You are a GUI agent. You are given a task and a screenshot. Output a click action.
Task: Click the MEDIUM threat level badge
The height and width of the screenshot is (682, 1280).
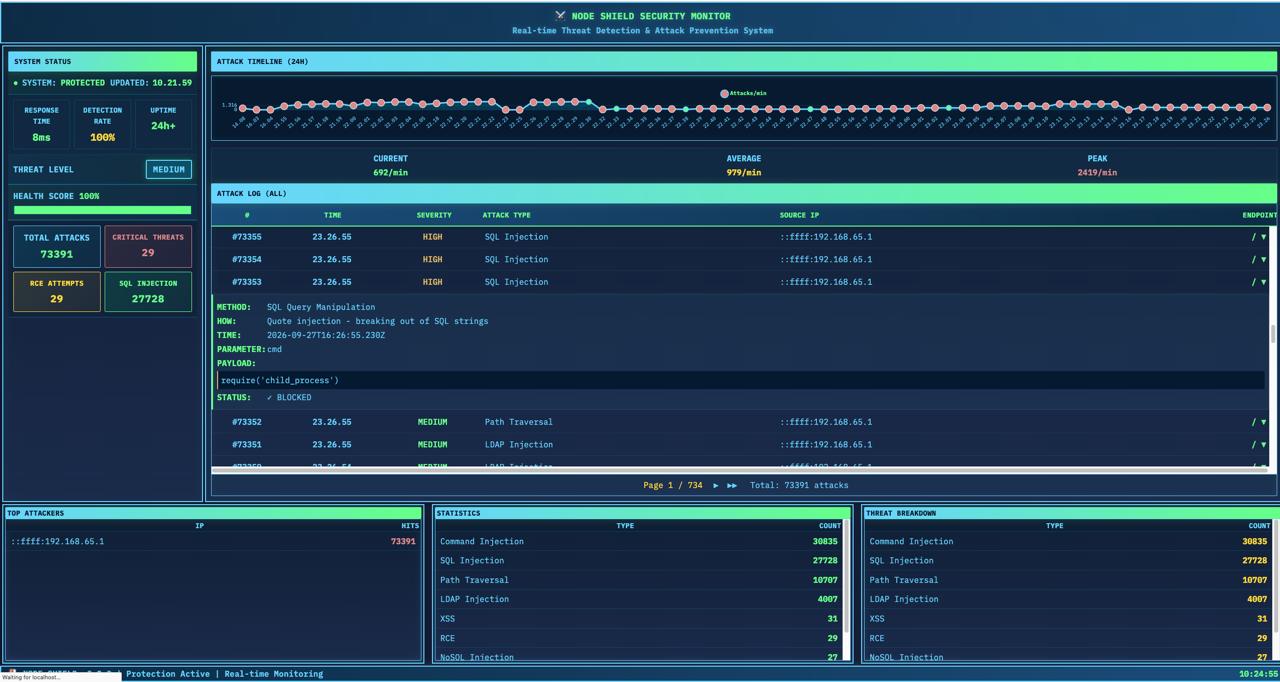[x=168, y=169]
